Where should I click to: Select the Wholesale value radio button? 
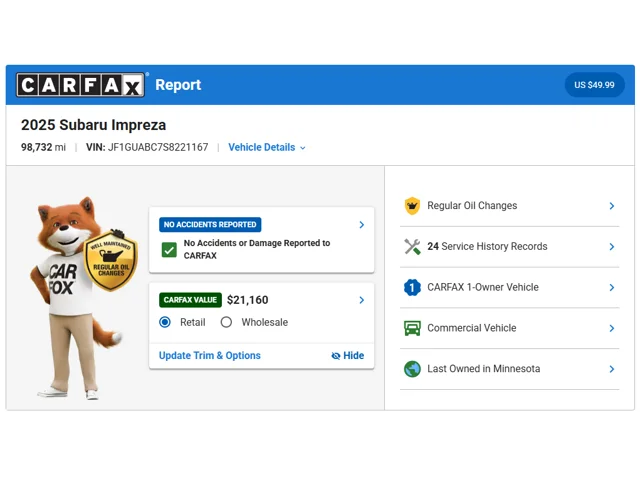[226, 322]
